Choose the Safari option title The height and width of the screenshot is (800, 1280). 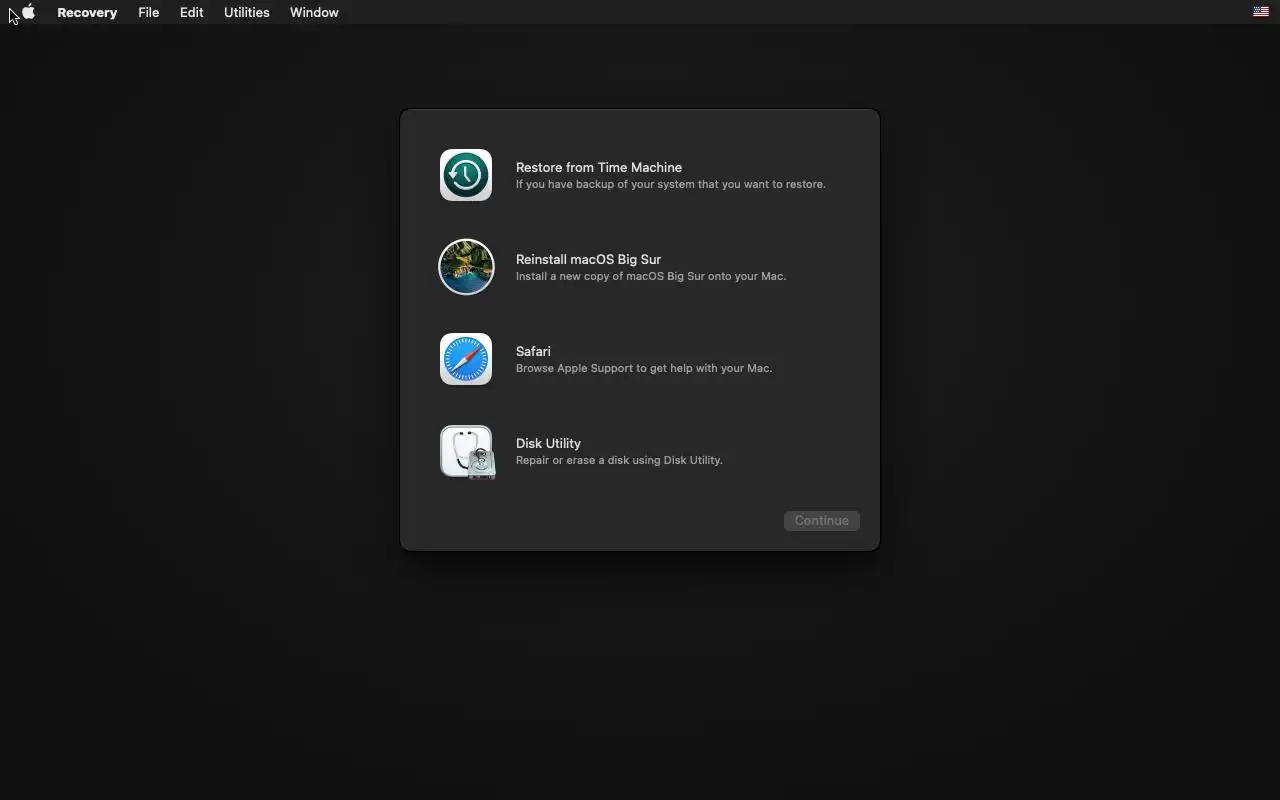pyautogui.click(x=533, y=351)
